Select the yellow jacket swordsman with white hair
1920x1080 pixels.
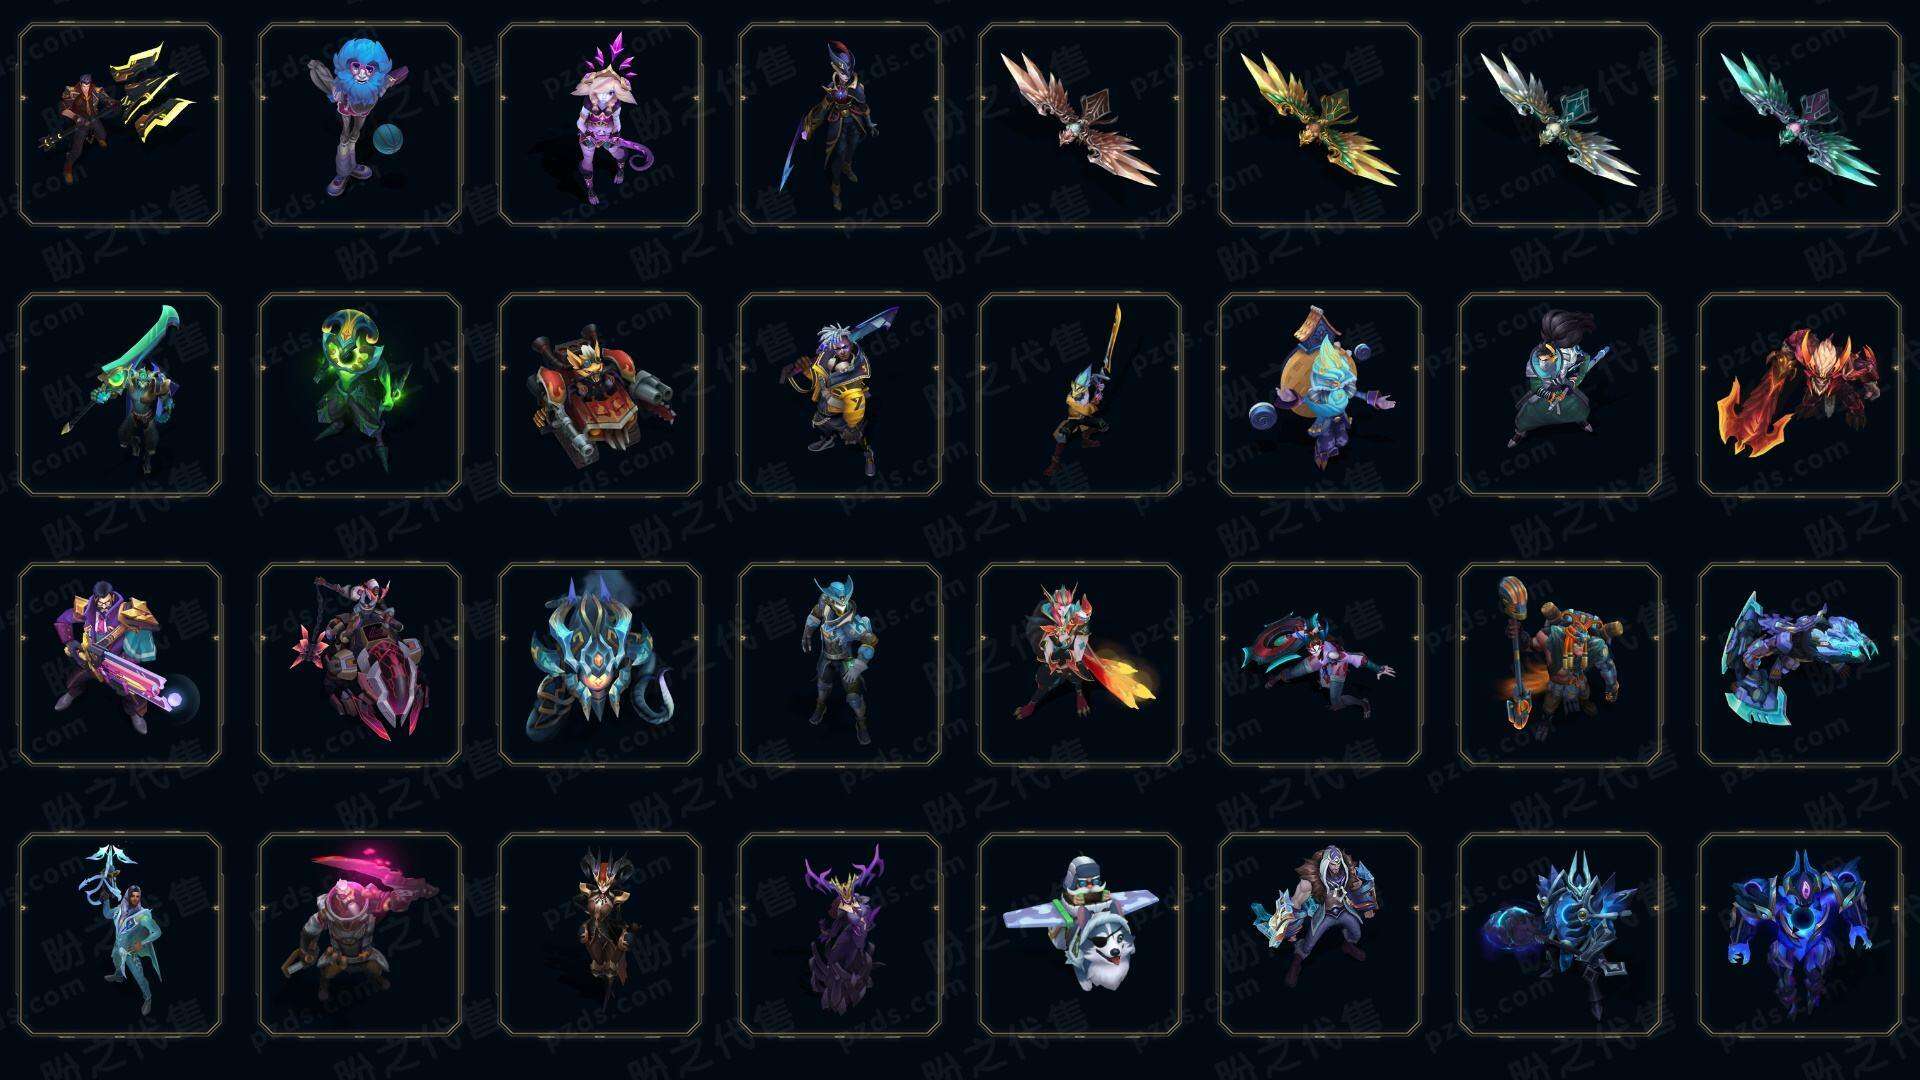point(840,395)
